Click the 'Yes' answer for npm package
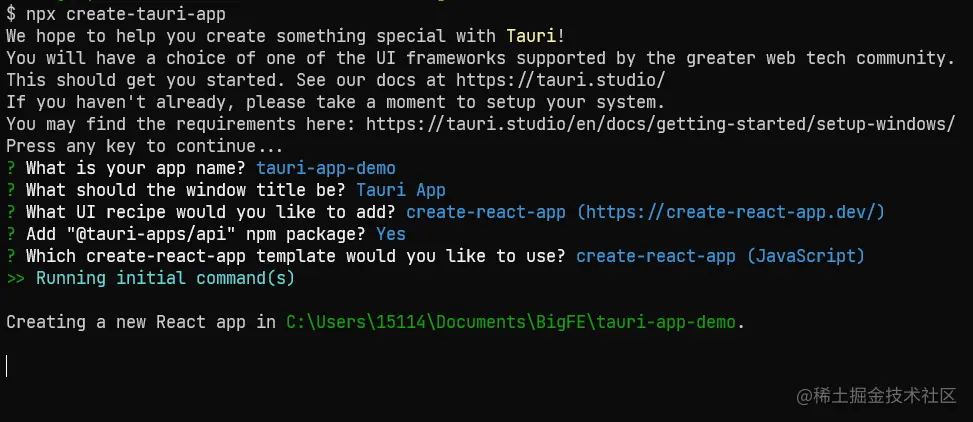 click(x=391, y=234)
